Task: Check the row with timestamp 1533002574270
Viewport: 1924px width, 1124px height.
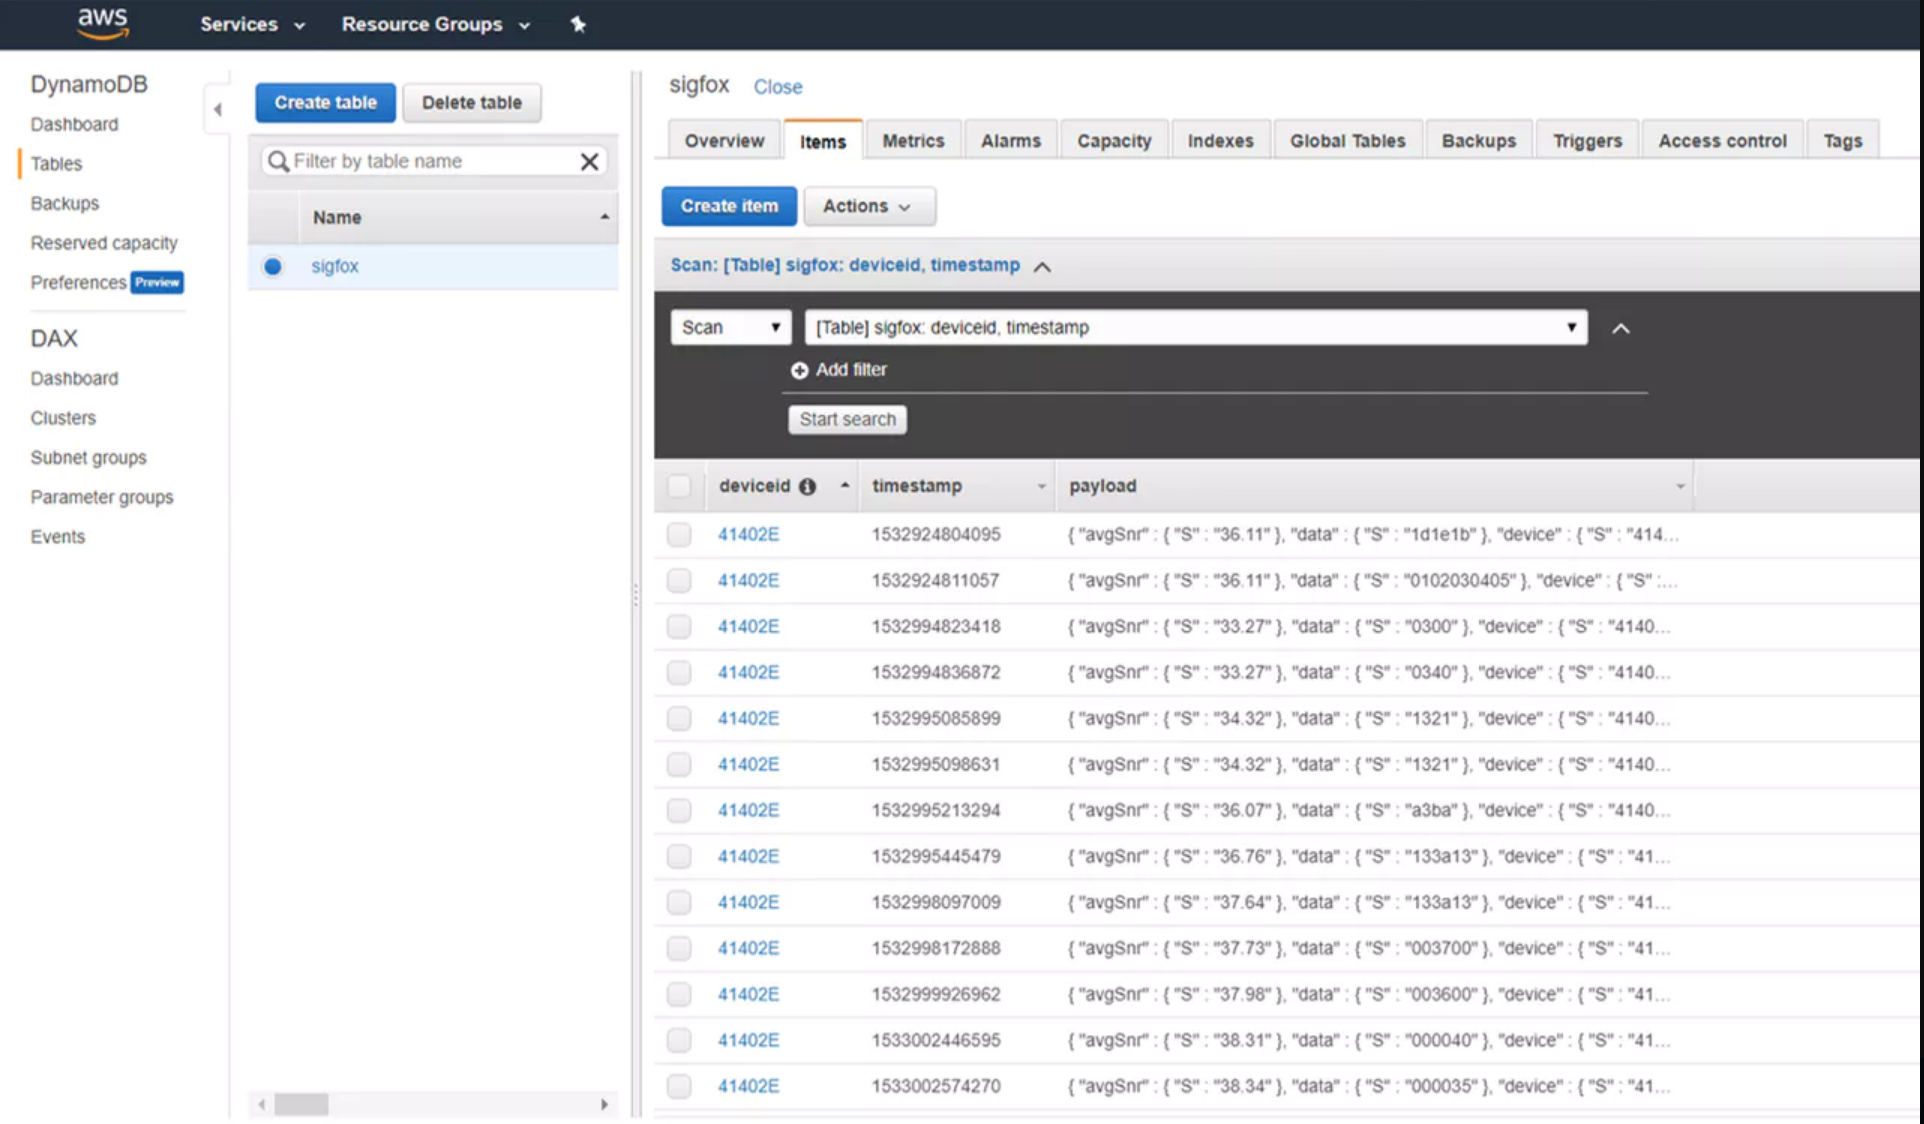Action: [x=679, y=1086]
